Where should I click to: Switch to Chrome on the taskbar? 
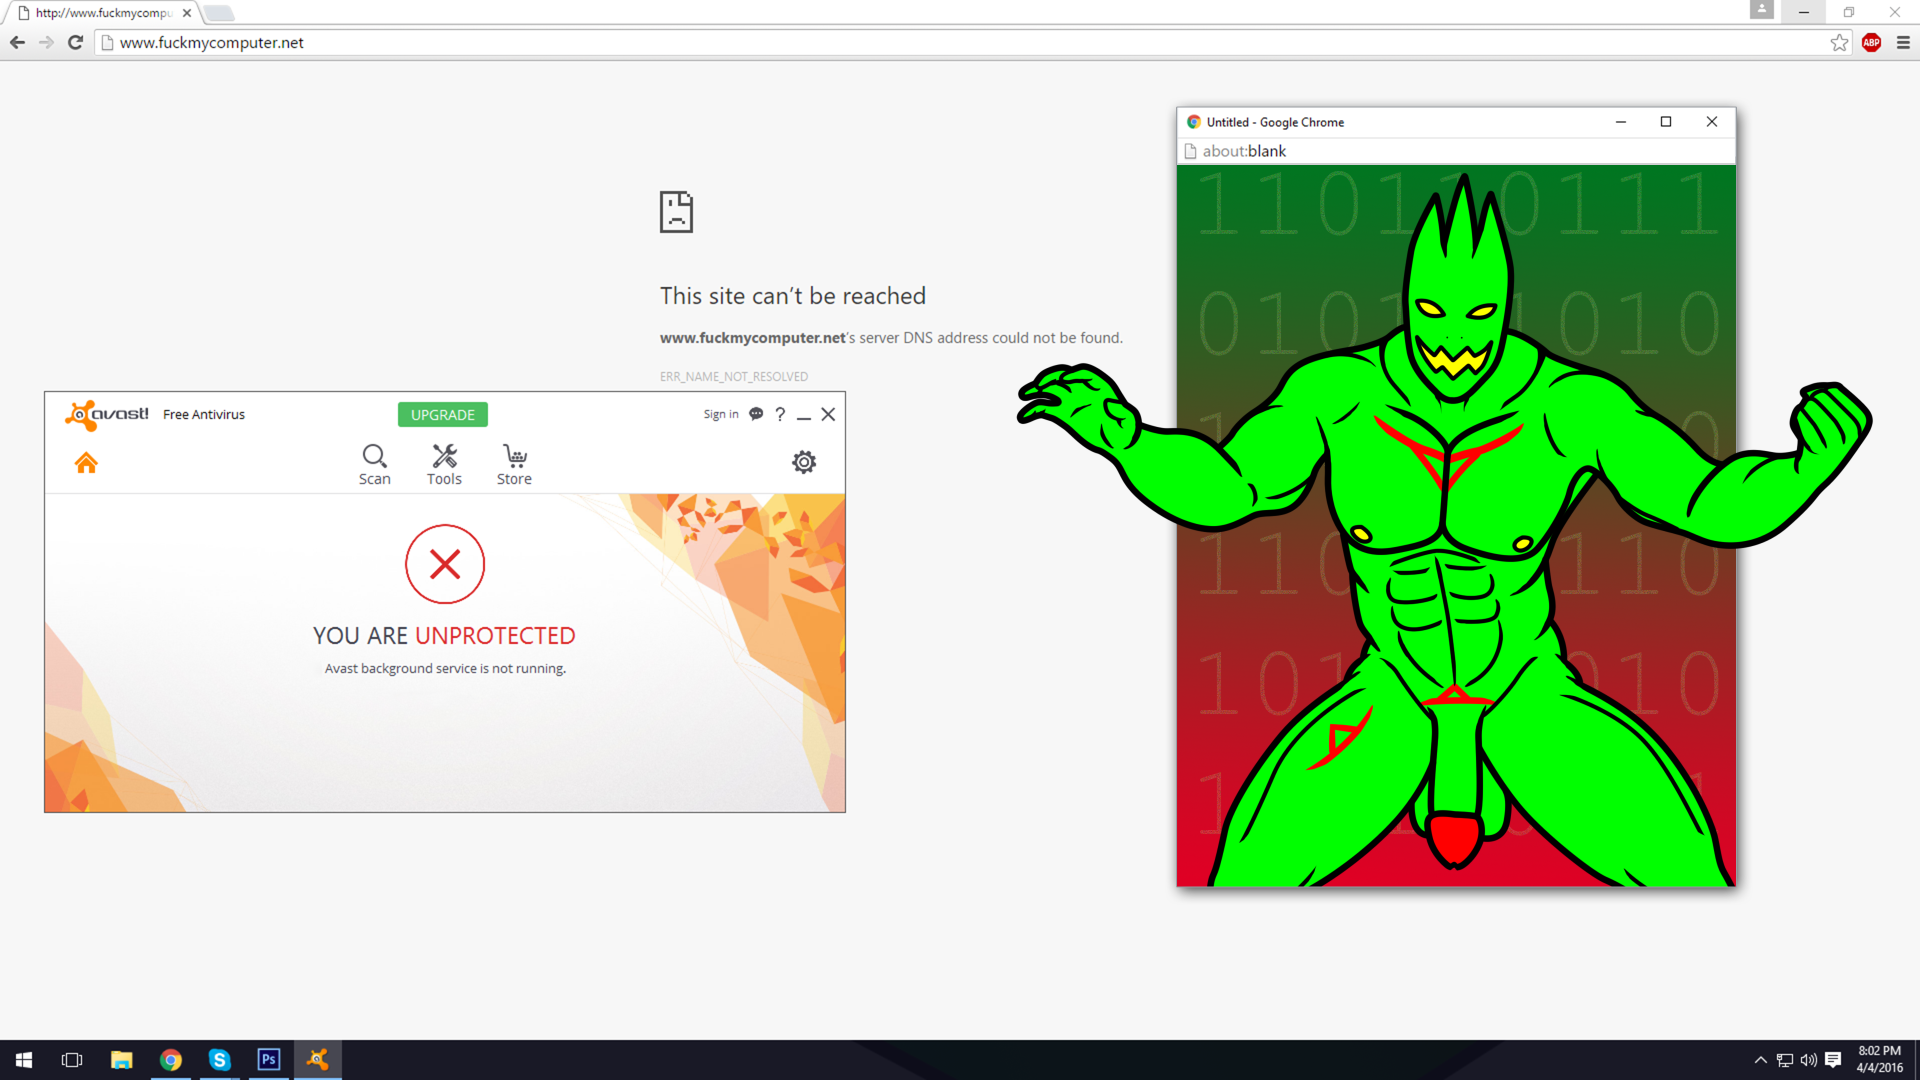point(171,1060)
